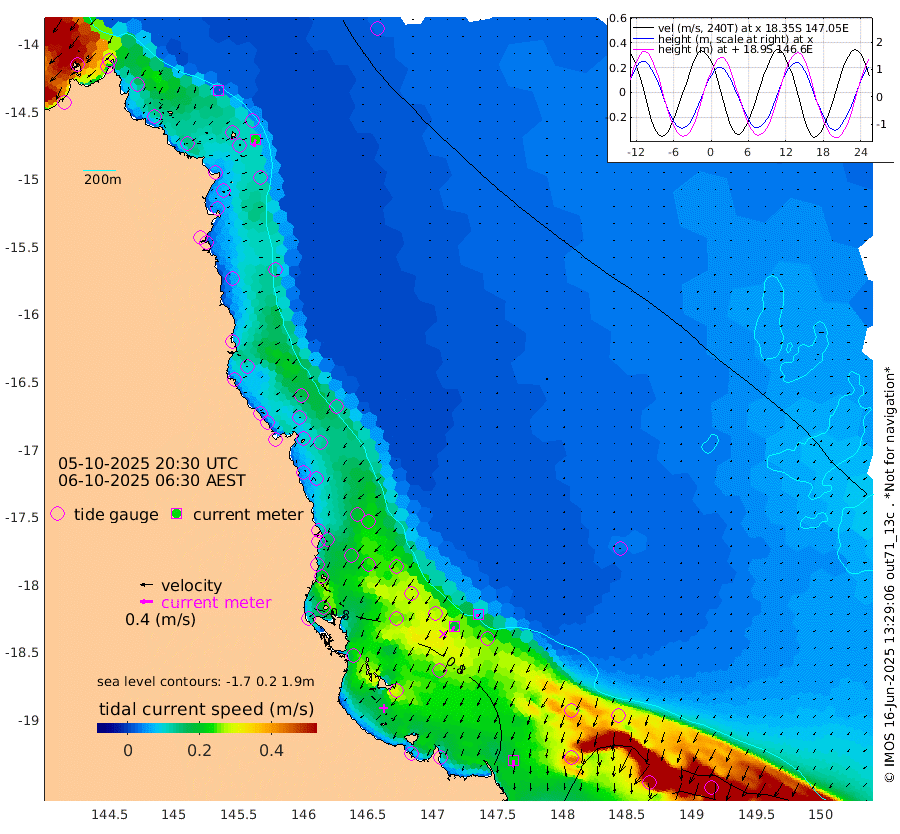
Task: Click the latitude axis label '-16'
Action: [28, 315]
